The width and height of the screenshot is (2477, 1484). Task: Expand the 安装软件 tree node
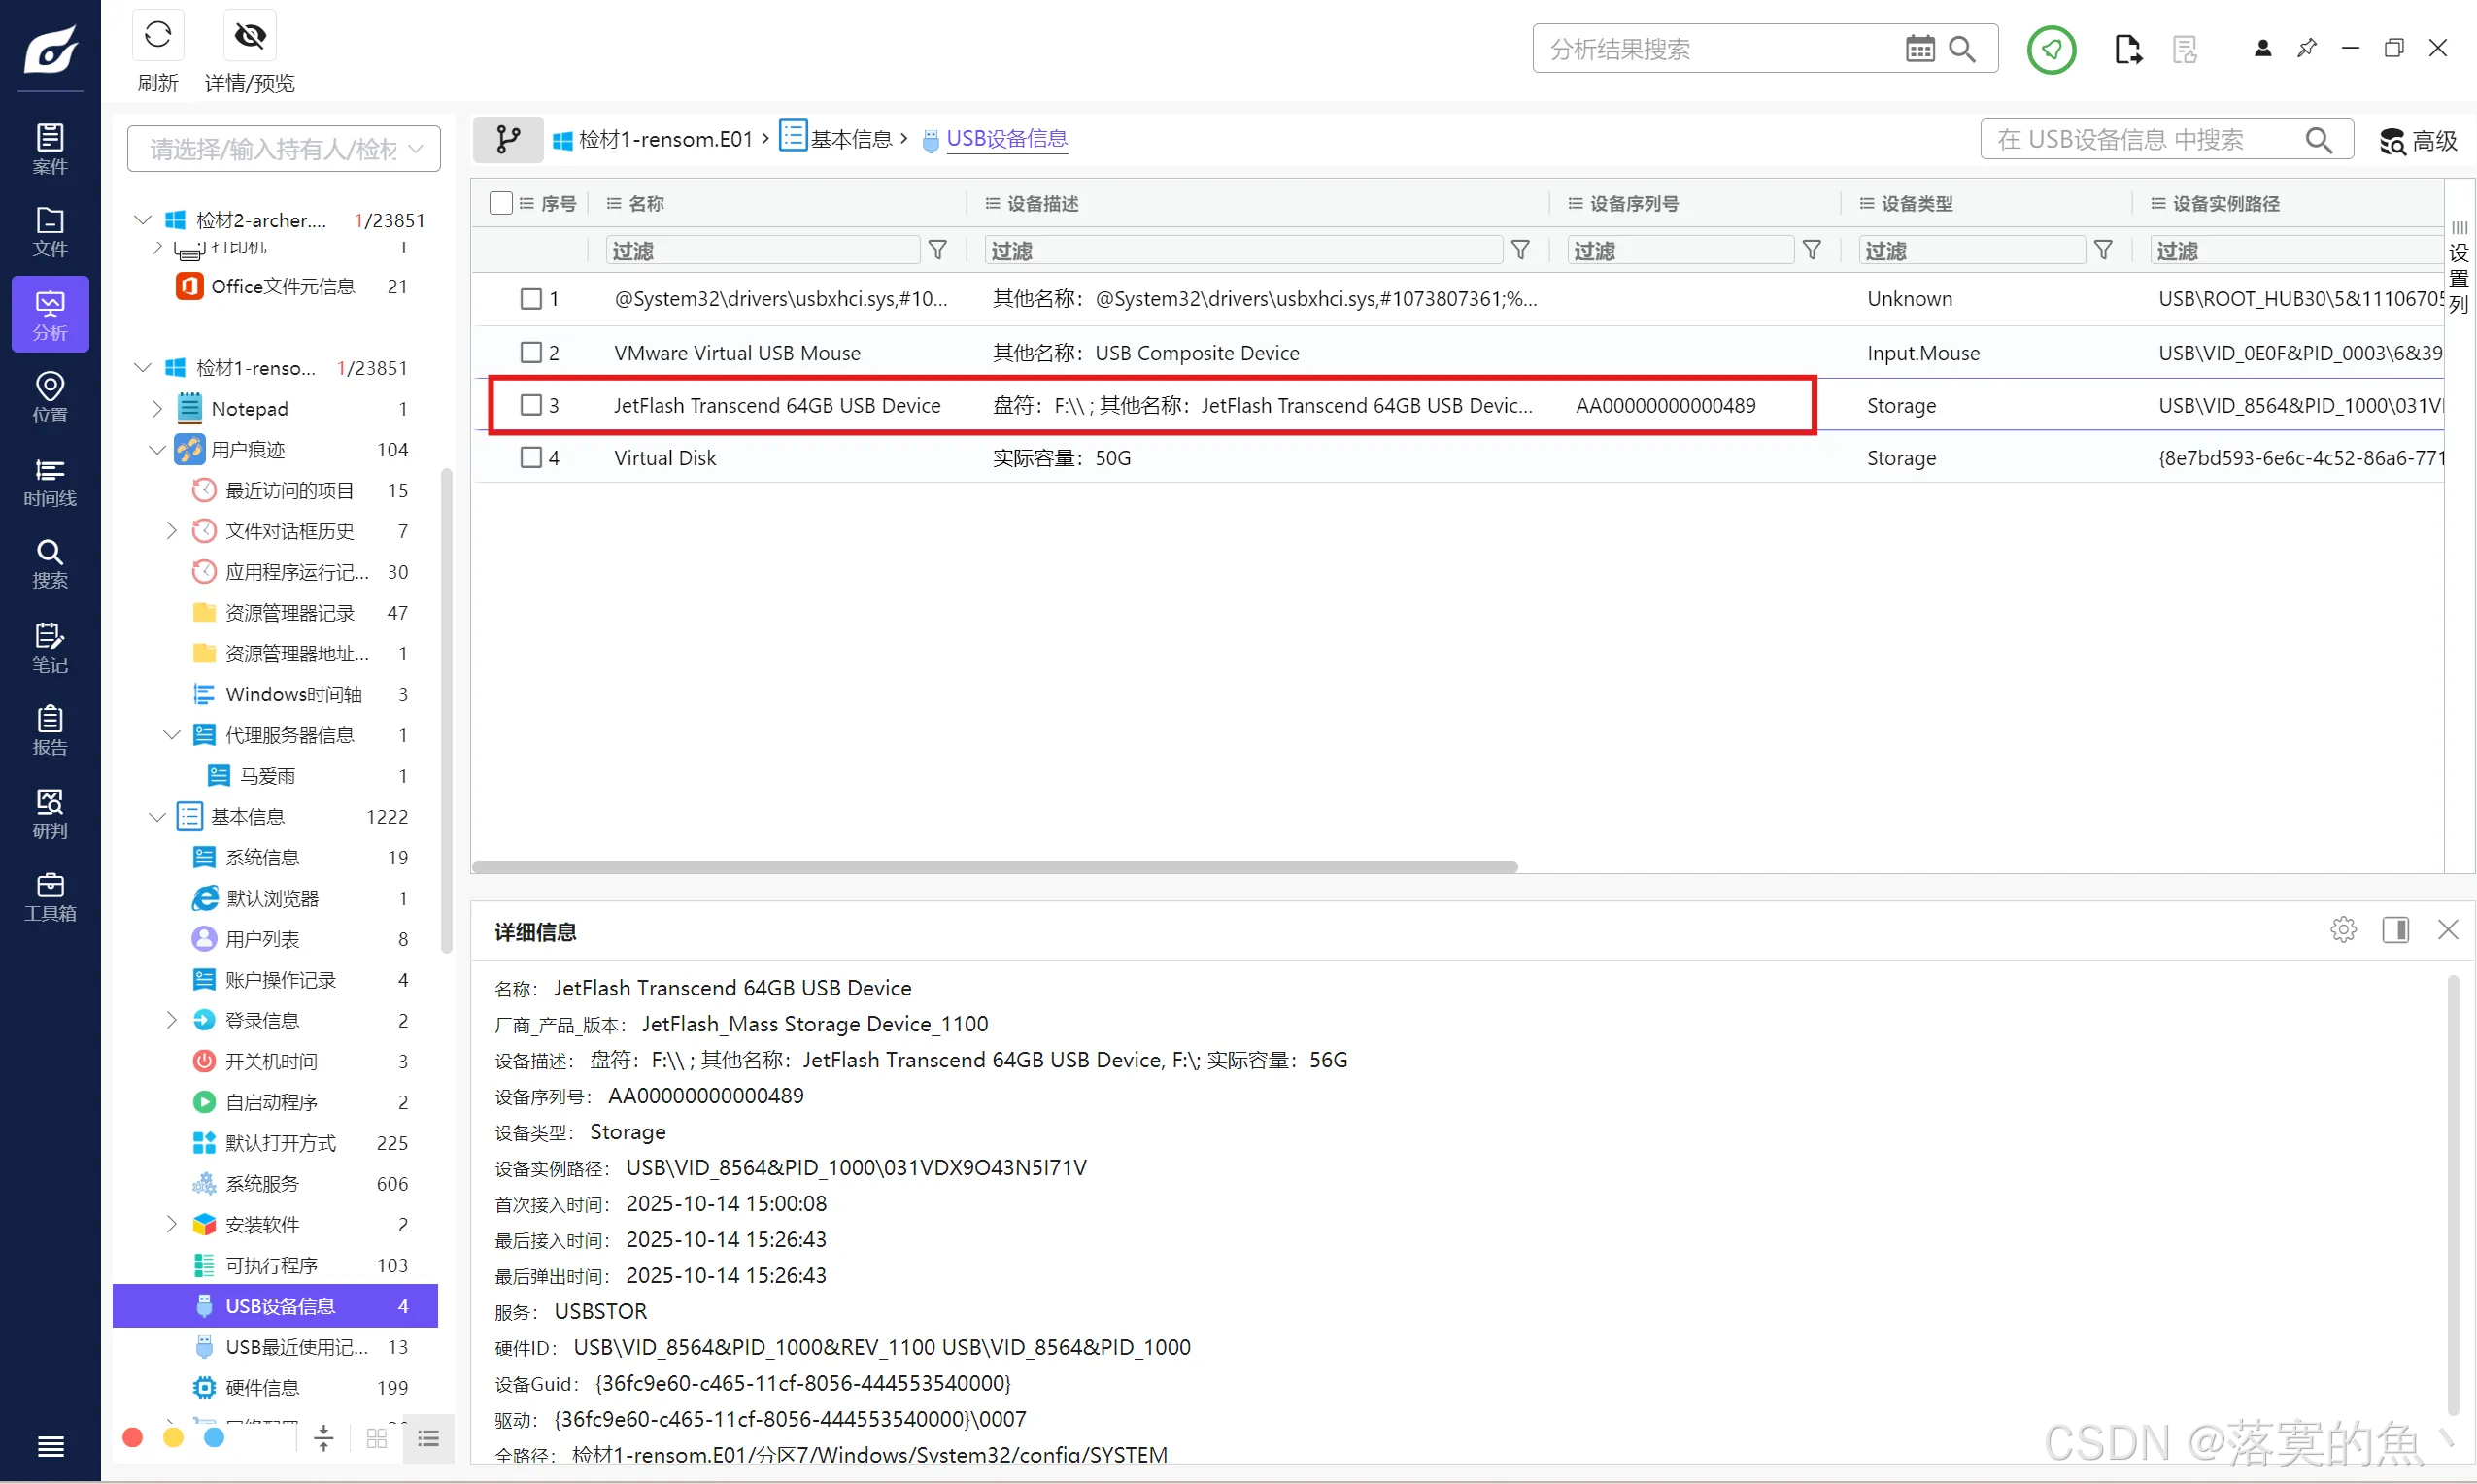(171, 1224)
